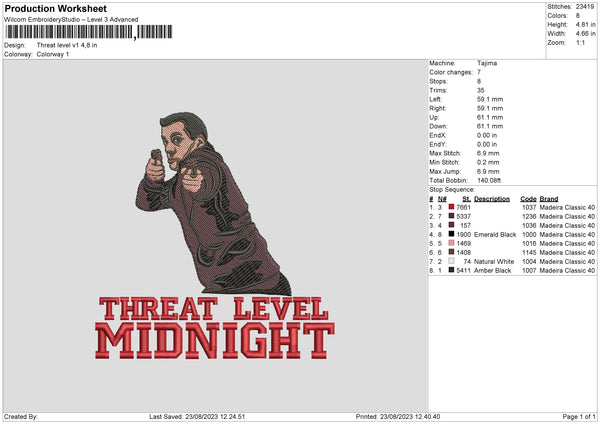600x424 pixels.
Task: Click the barcode at top of the worksheet
Action: click(x=89, y=32)
